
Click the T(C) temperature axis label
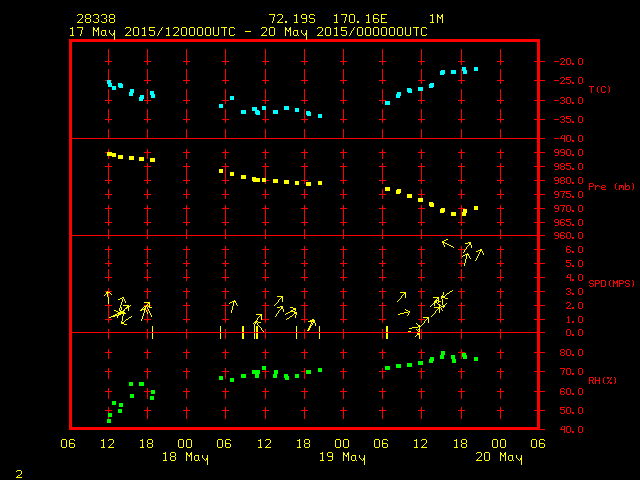coord(600,90)
